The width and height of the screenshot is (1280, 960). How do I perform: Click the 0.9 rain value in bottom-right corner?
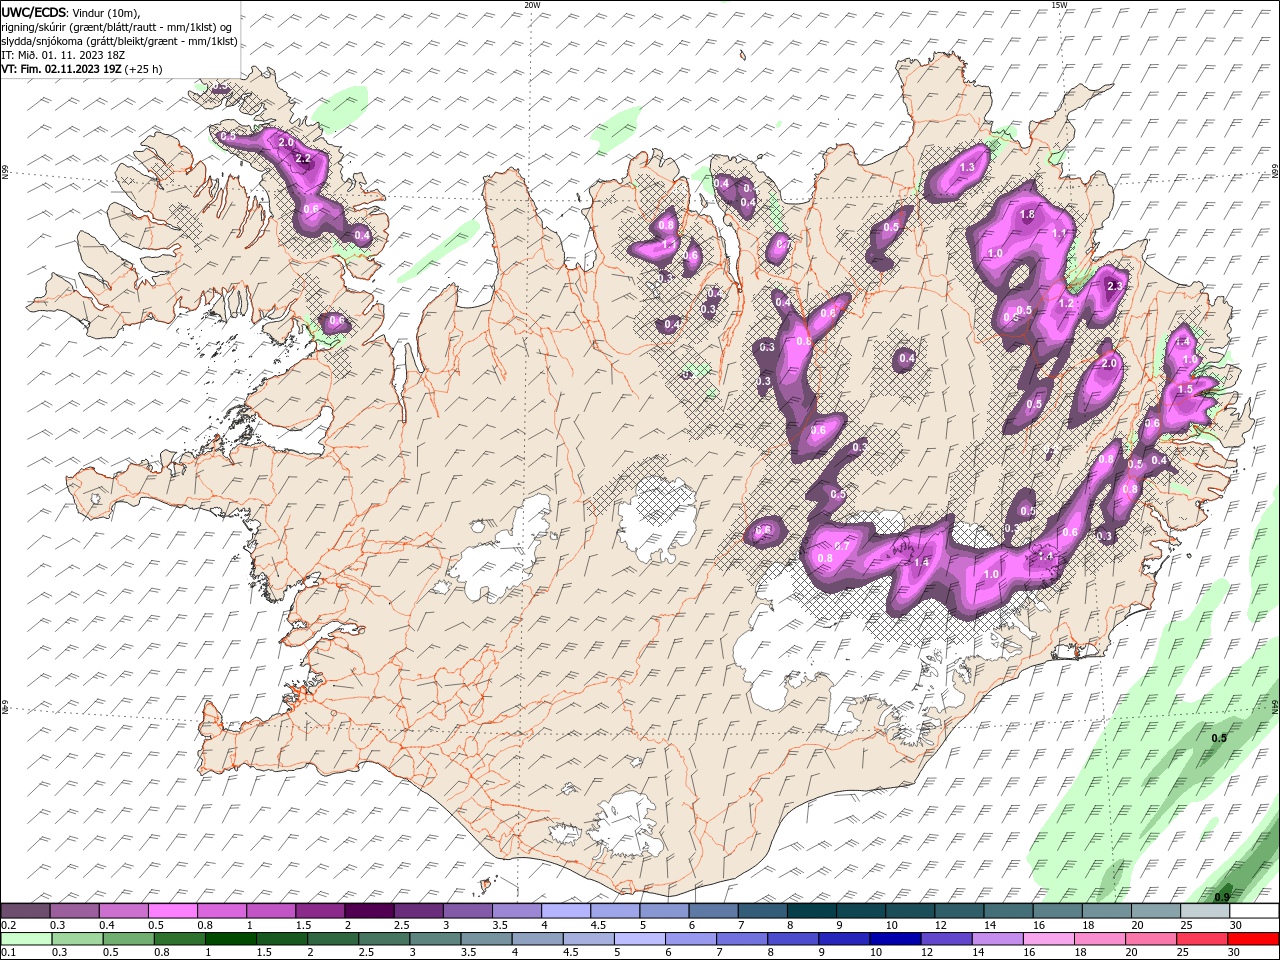pyautogui.click(x=1222, y=897)
